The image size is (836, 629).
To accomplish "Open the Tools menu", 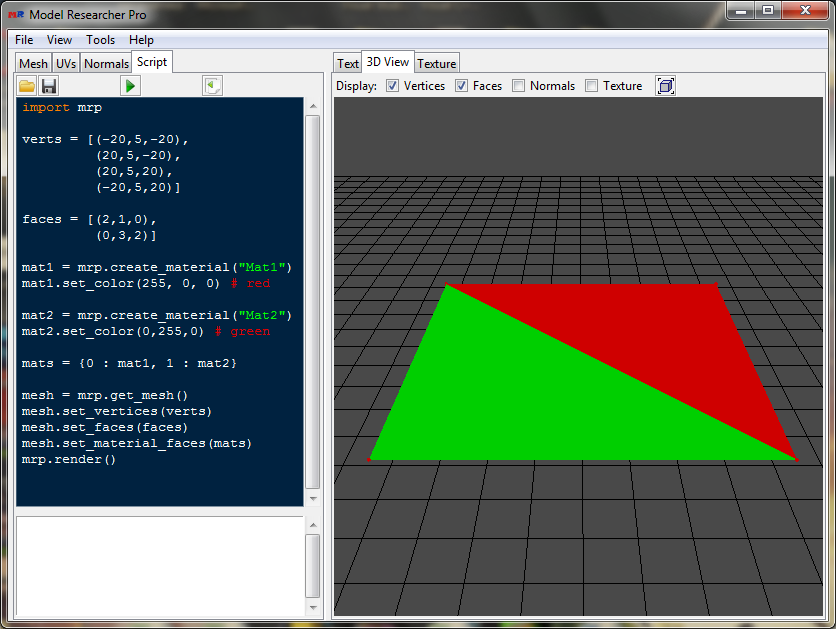I will (x=100, y=40).
